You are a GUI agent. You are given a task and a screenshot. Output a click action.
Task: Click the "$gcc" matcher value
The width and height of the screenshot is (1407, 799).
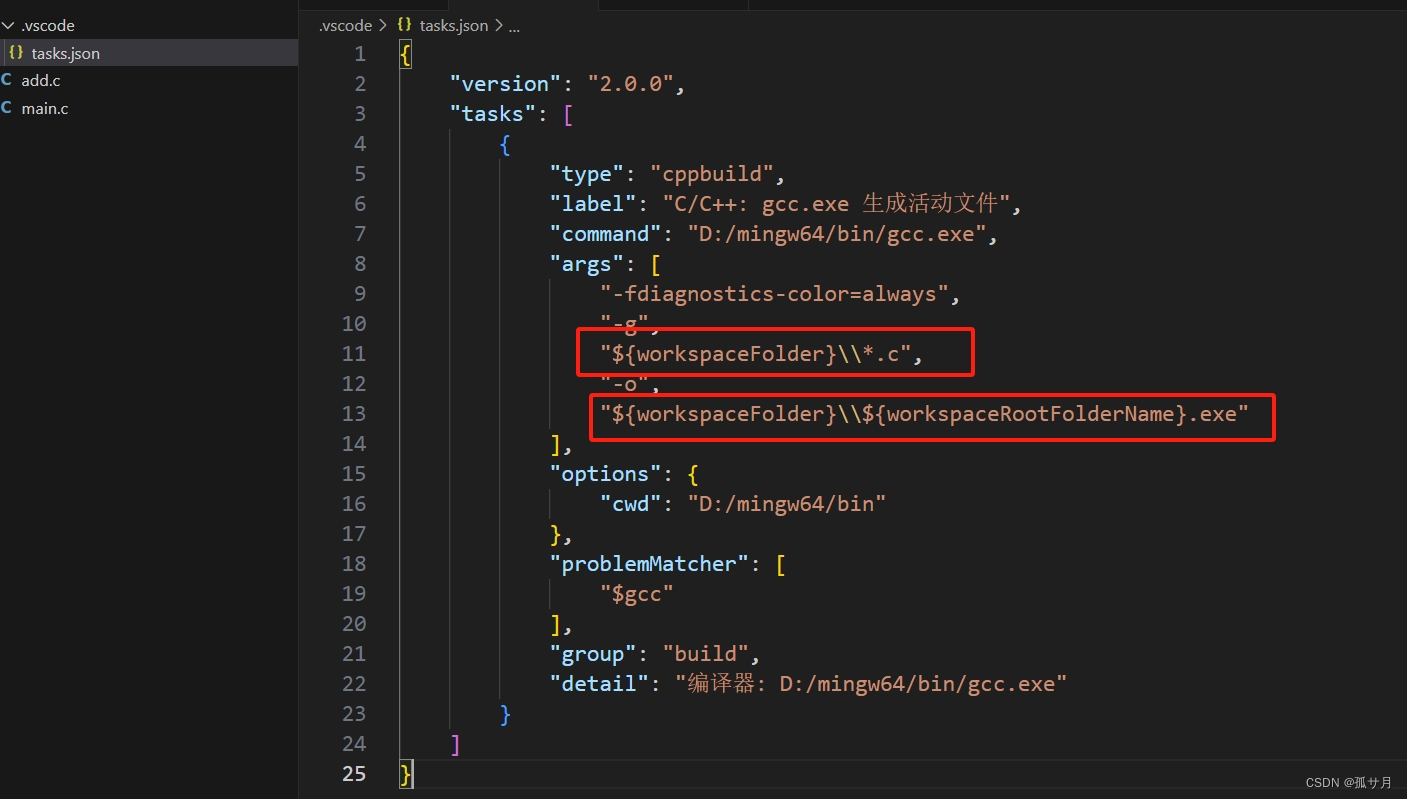click(637, 594)
